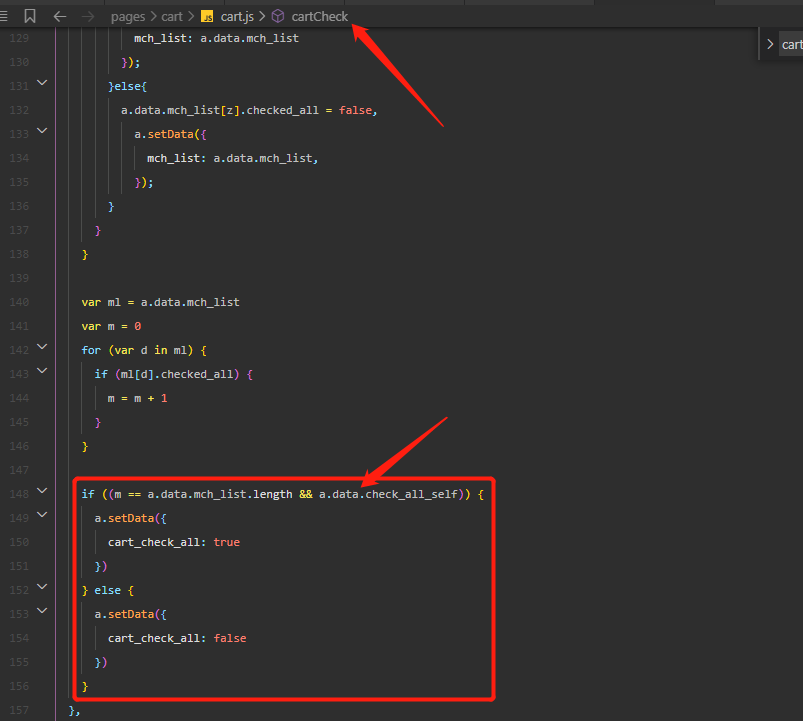Viewport: 803px width, 721px height.
Task: Click the bookmark icon in the editor toolbar
Action: (x=30, y=16)
